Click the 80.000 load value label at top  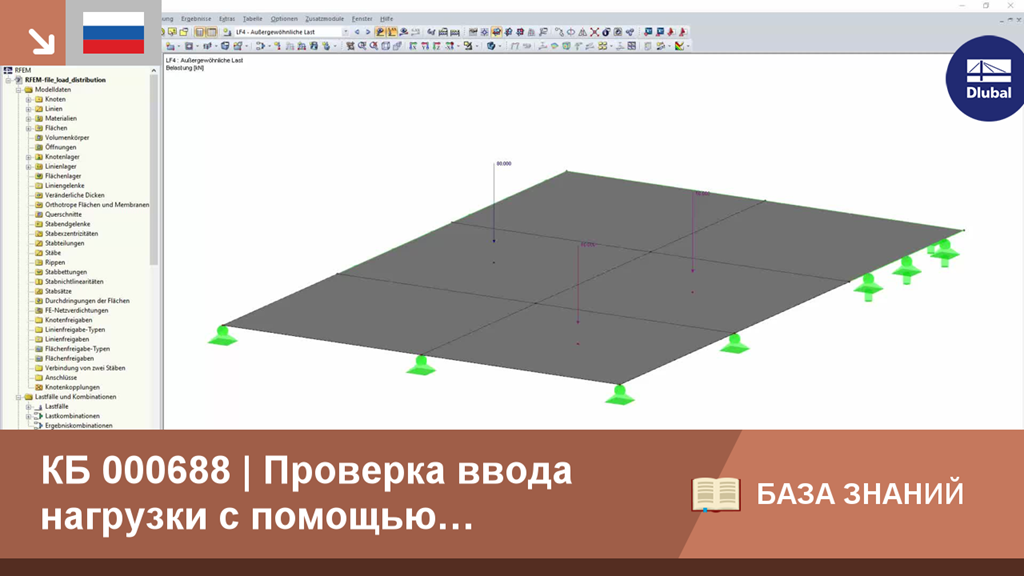504,164
